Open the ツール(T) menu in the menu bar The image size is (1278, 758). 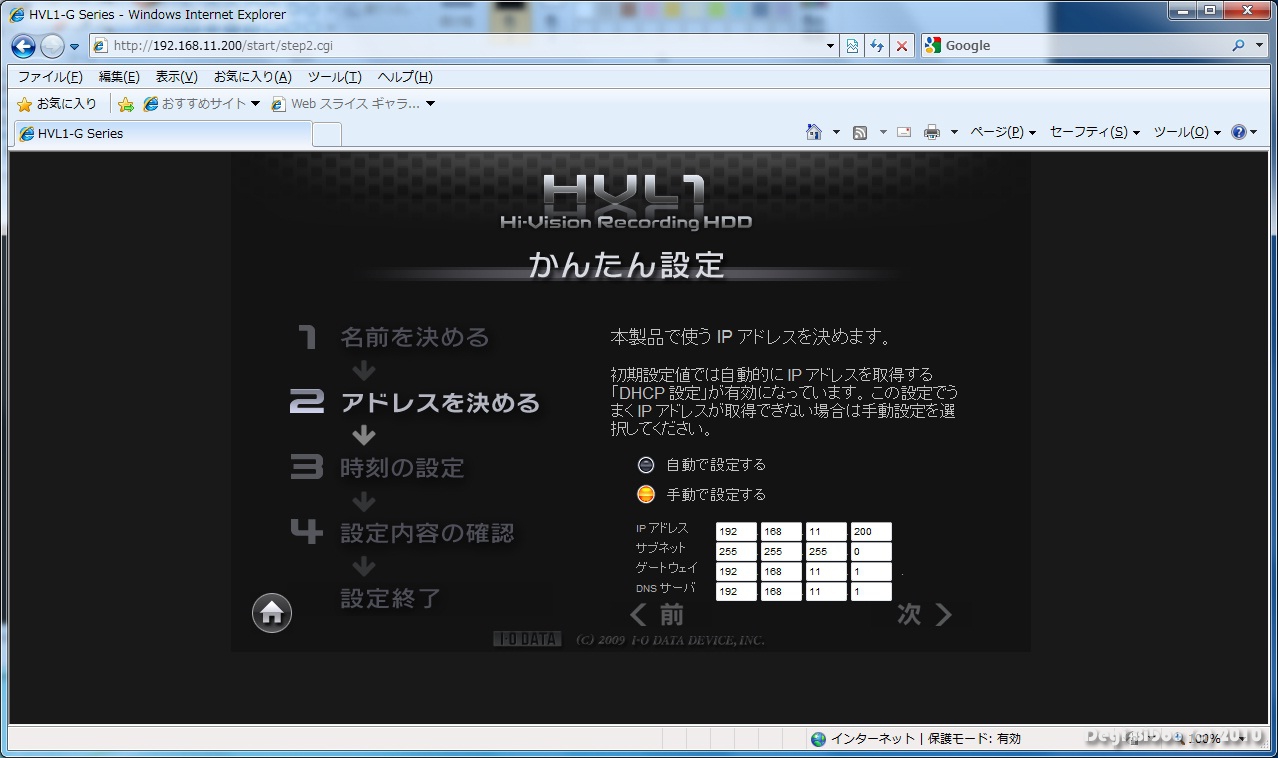(334, 77)
